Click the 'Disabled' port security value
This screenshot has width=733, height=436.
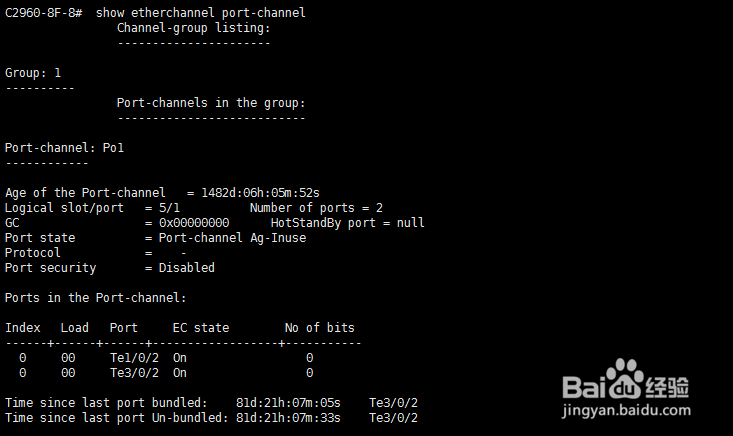pyautogui.click(x=187, y=268)
